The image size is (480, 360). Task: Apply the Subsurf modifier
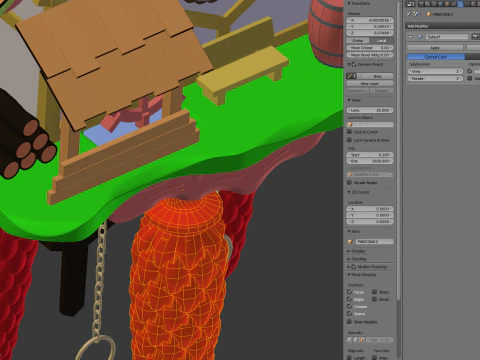point(435,48)
